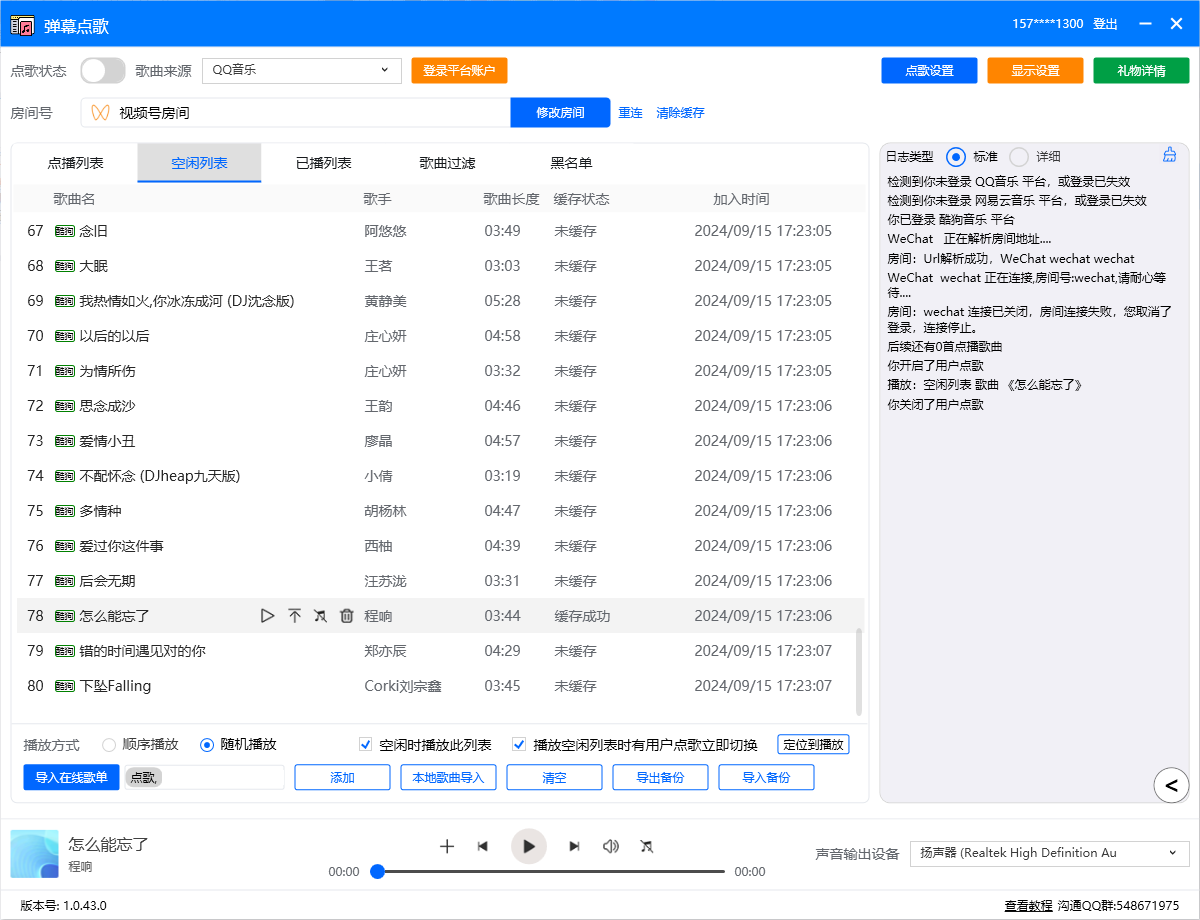Click the 登录平台账户 button
The image size is (1200, 920).
(x=459, y=70)
